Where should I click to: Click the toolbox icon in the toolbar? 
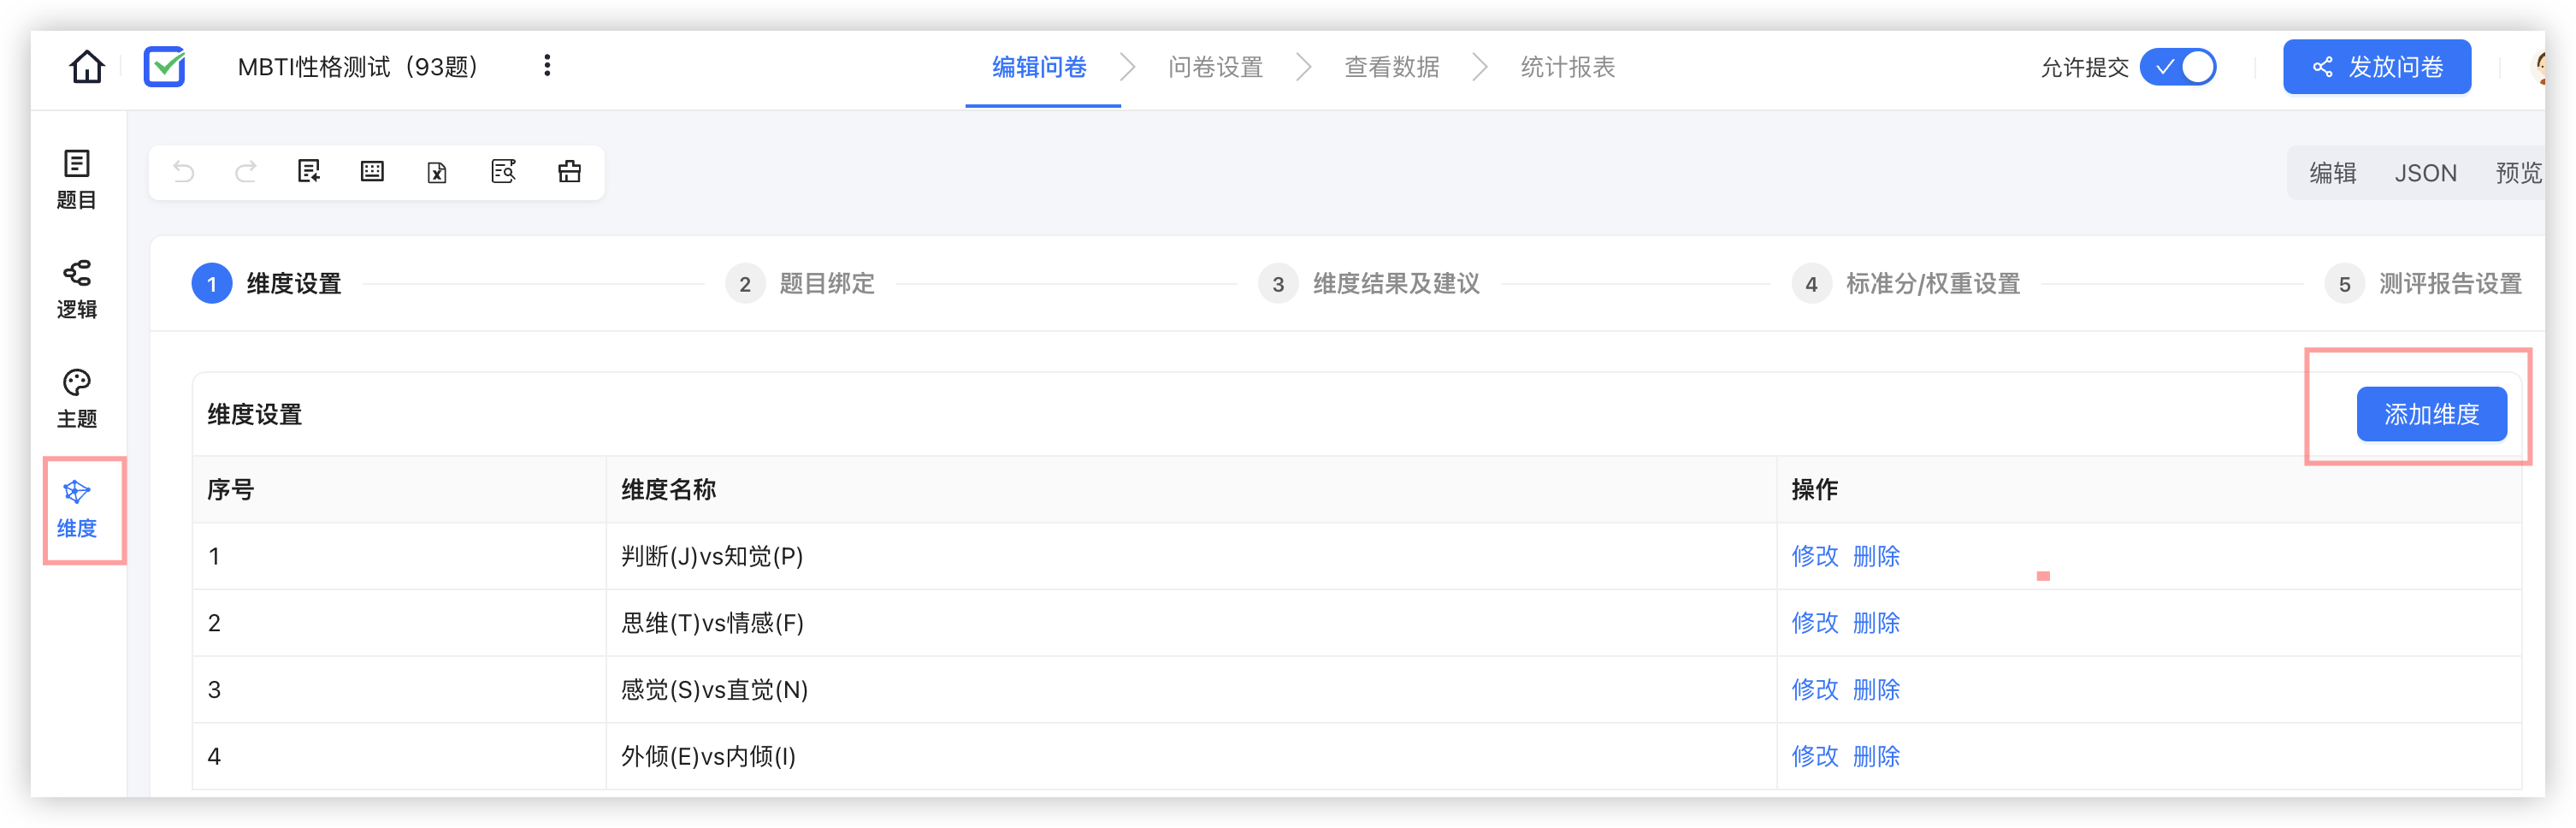click(569, 172)
